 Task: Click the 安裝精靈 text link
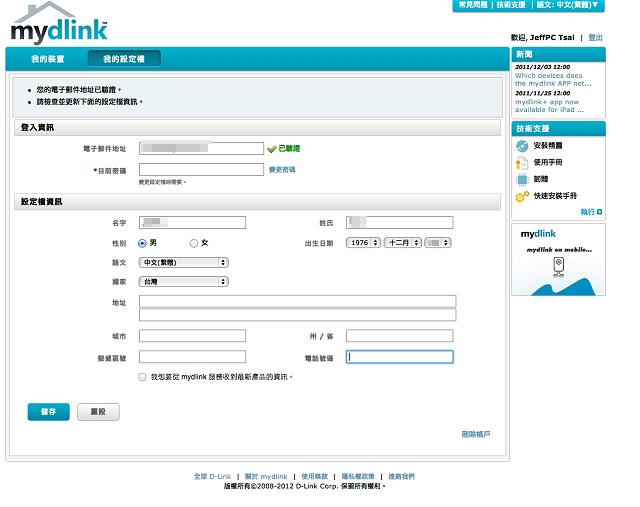point(548,146)
